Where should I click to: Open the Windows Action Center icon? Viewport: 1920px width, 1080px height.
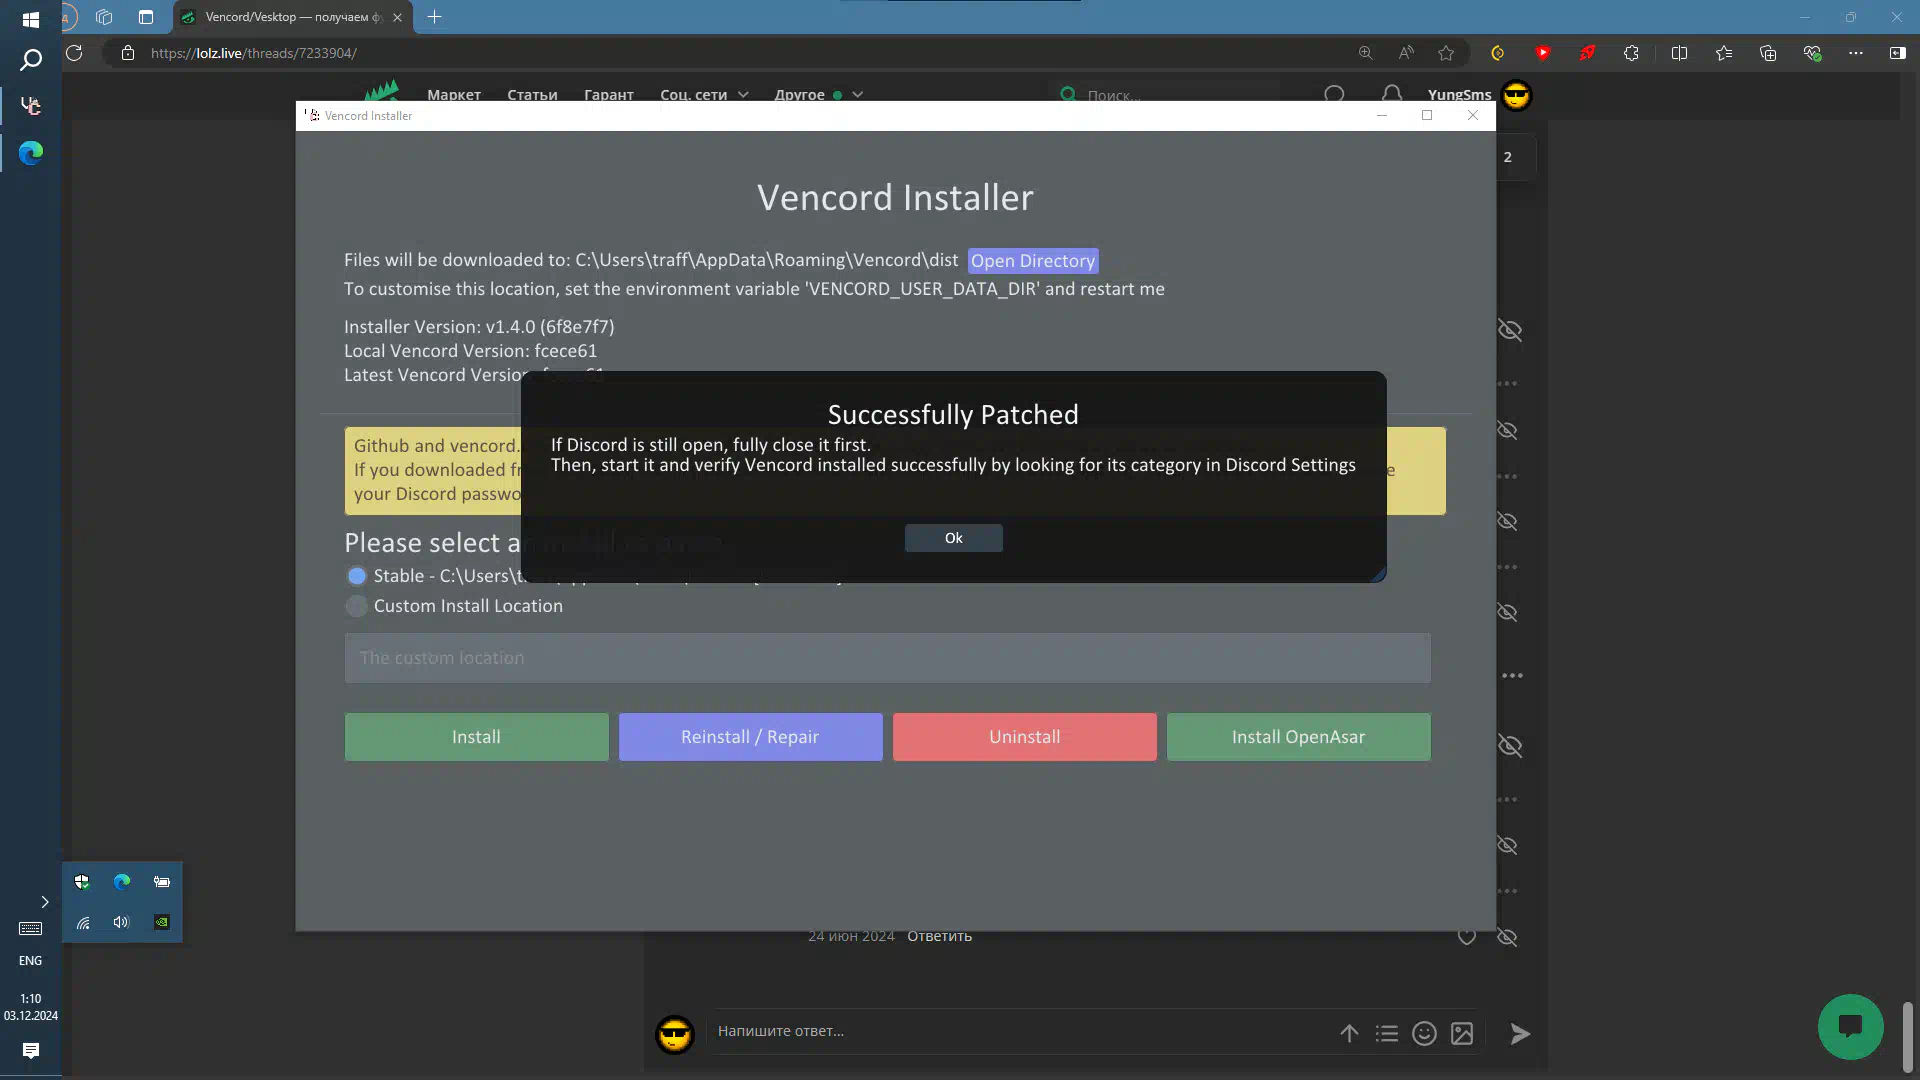tap(31, 1050)
